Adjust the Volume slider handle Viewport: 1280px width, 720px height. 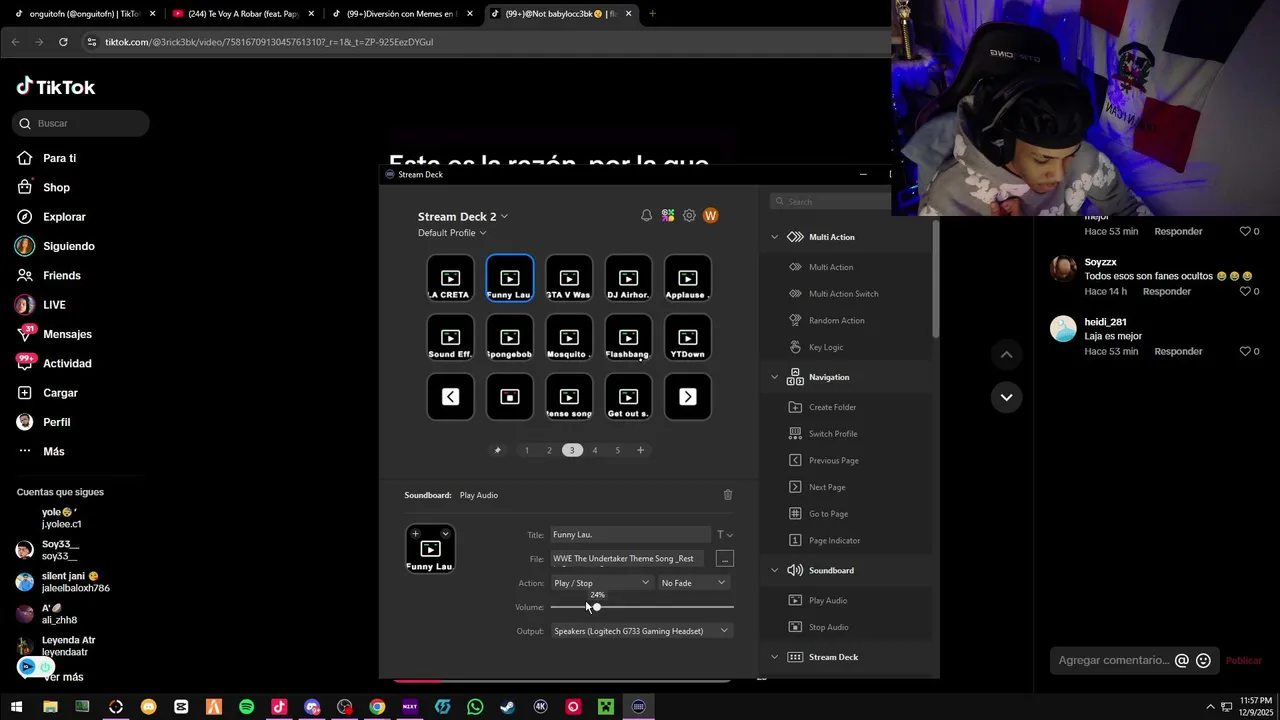coord(596,607)
